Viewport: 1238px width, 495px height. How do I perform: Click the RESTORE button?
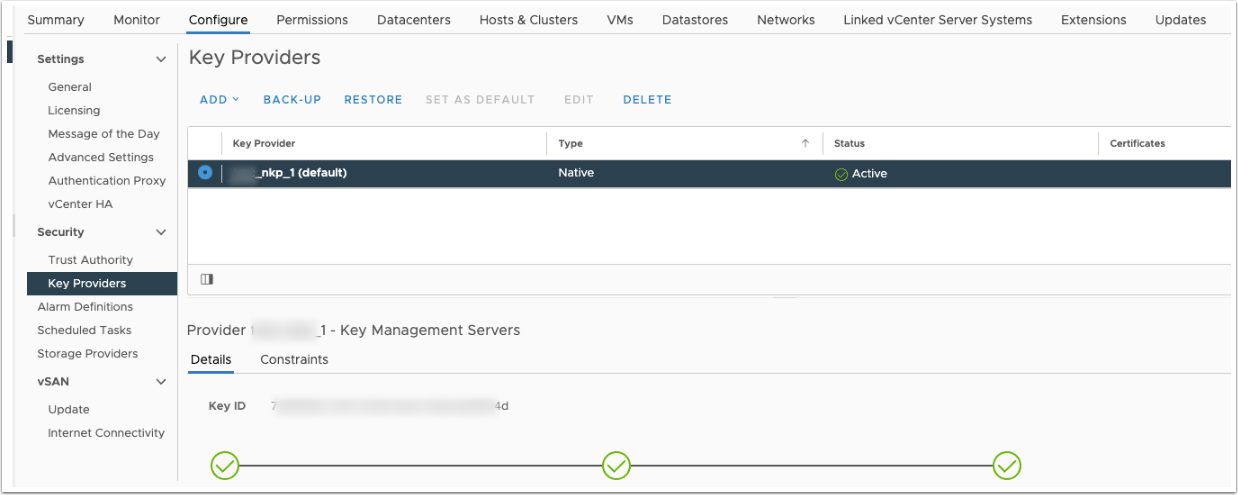click(x=373, y=100)
